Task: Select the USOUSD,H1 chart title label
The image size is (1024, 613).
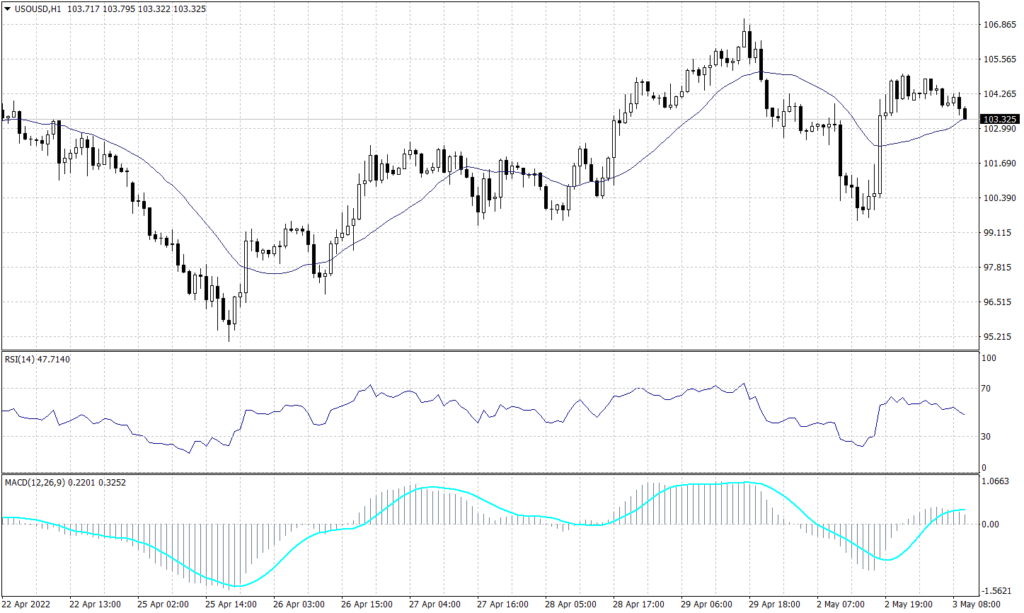Action: tap(37, 8)
